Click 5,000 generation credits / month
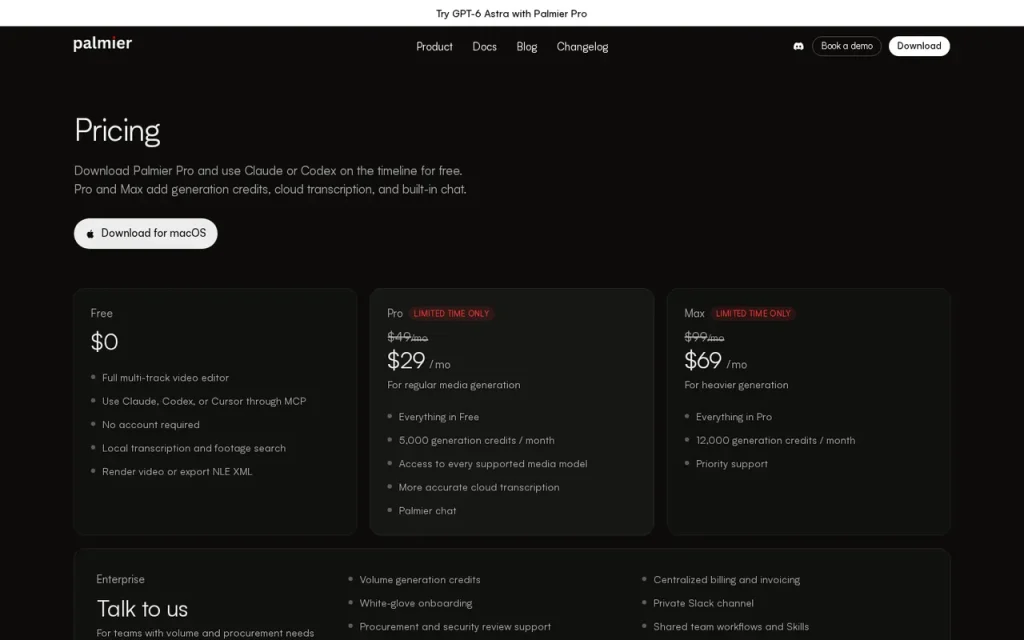 pos(476,440)
